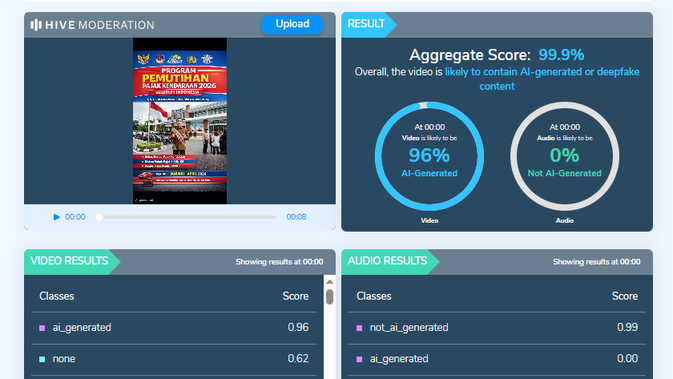Image resolution: width=673 pixels, height=379 pixels.
Task: Select the audio 'ai_generated' class label
Action: pos(399,359)
